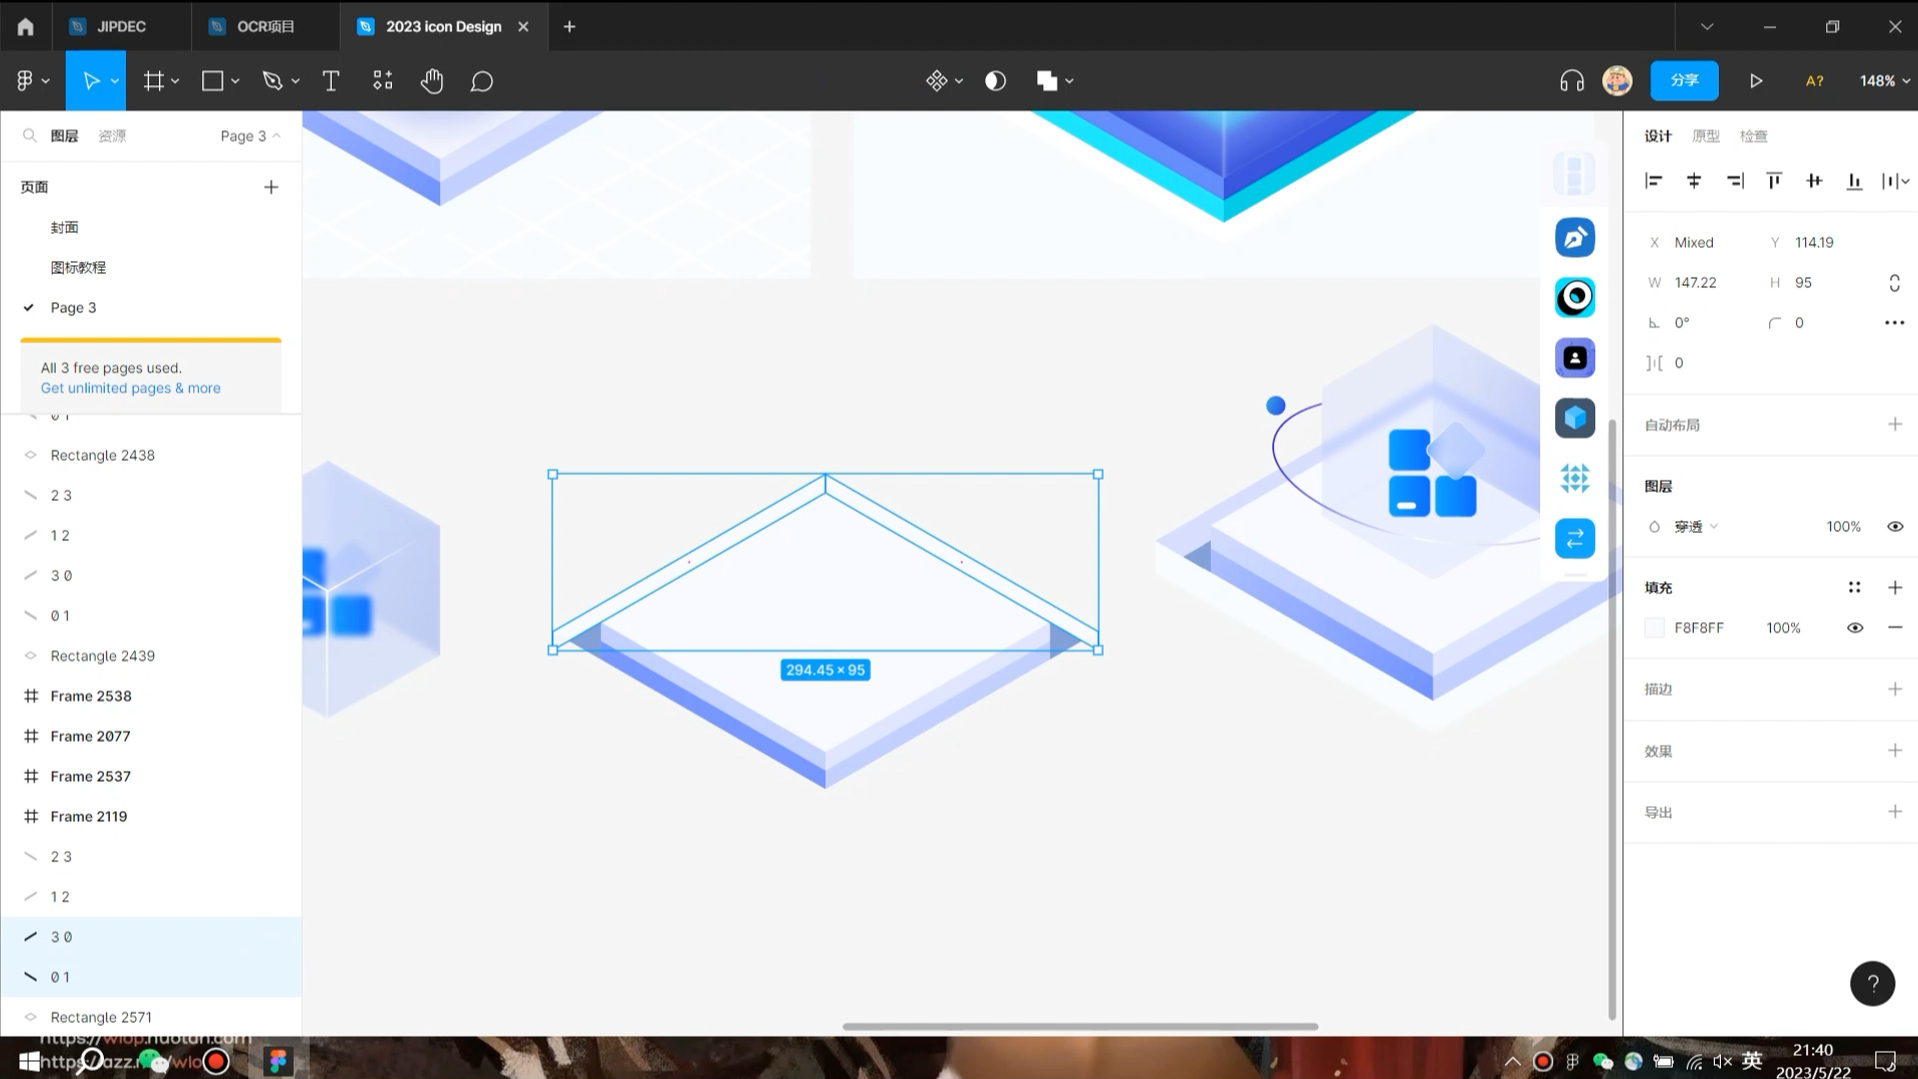This screenshot has width=1918, height=1079.
Task: Hide the F8F8FF fill with its eye toggle
Action: click(x=1855, y=627)
